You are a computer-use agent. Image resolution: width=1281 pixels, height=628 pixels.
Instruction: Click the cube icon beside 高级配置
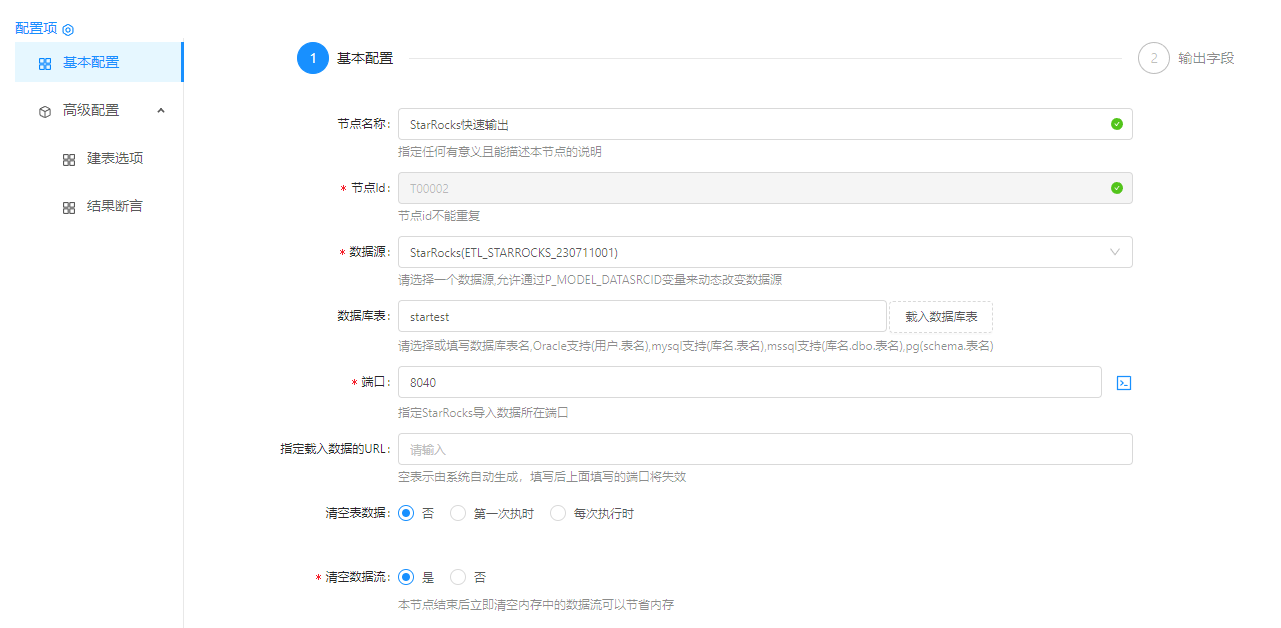(45, 111)
